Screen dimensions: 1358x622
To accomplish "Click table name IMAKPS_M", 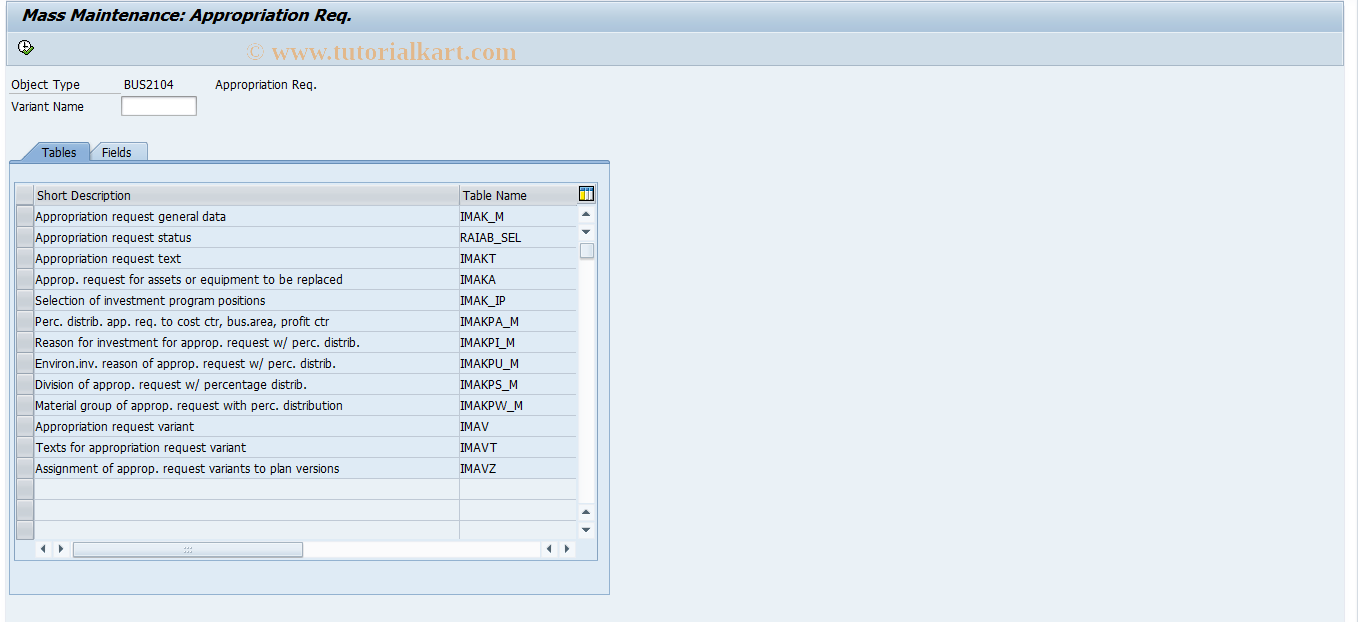I will (x=518, y=384).
